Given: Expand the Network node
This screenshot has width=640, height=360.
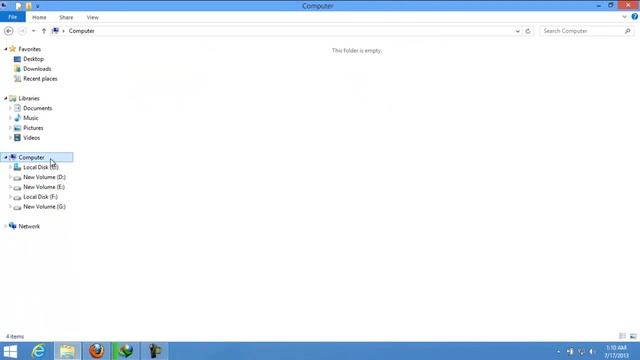Looking at the screenshot, I should 6,226.
